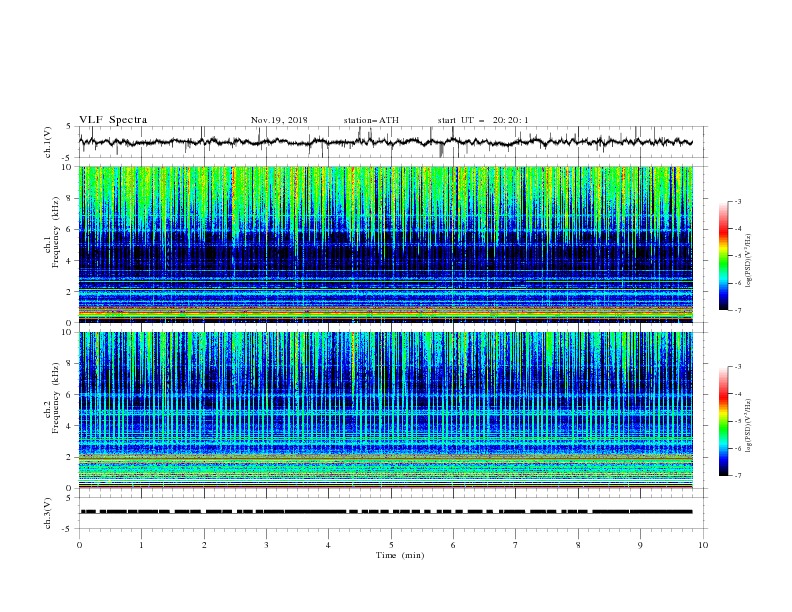The image size is (792, 612).
Task: Click the ch.3 black marker strip
Action: 386,512
